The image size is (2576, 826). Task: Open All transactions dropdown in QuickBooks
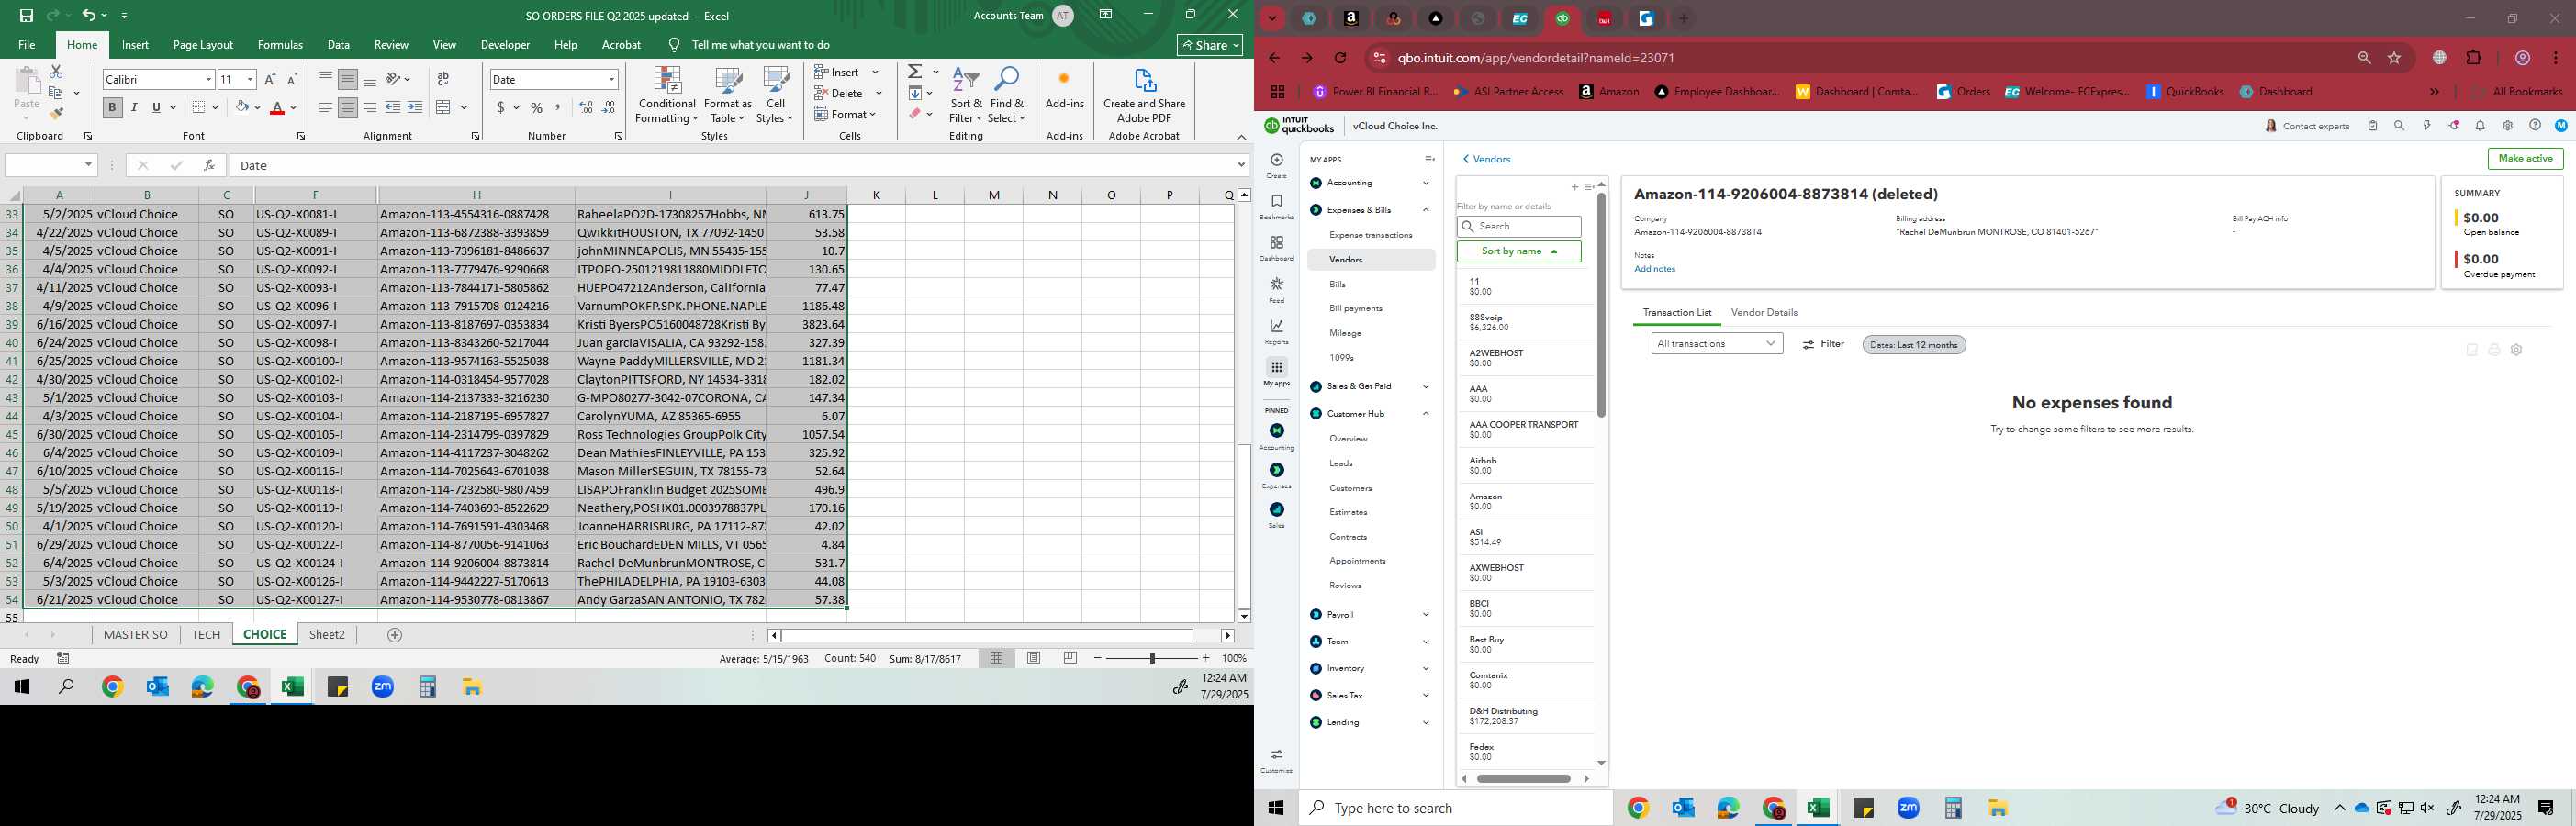tap(1716, 343)
